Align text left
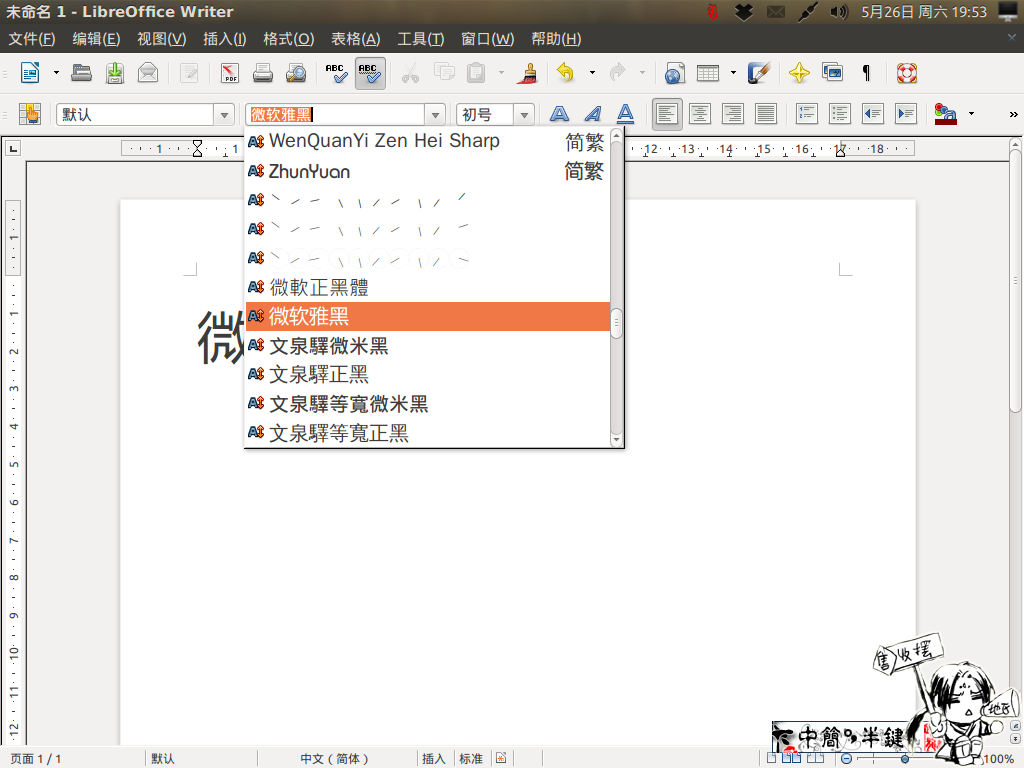1024x768 pixels. tap(667, 114)
